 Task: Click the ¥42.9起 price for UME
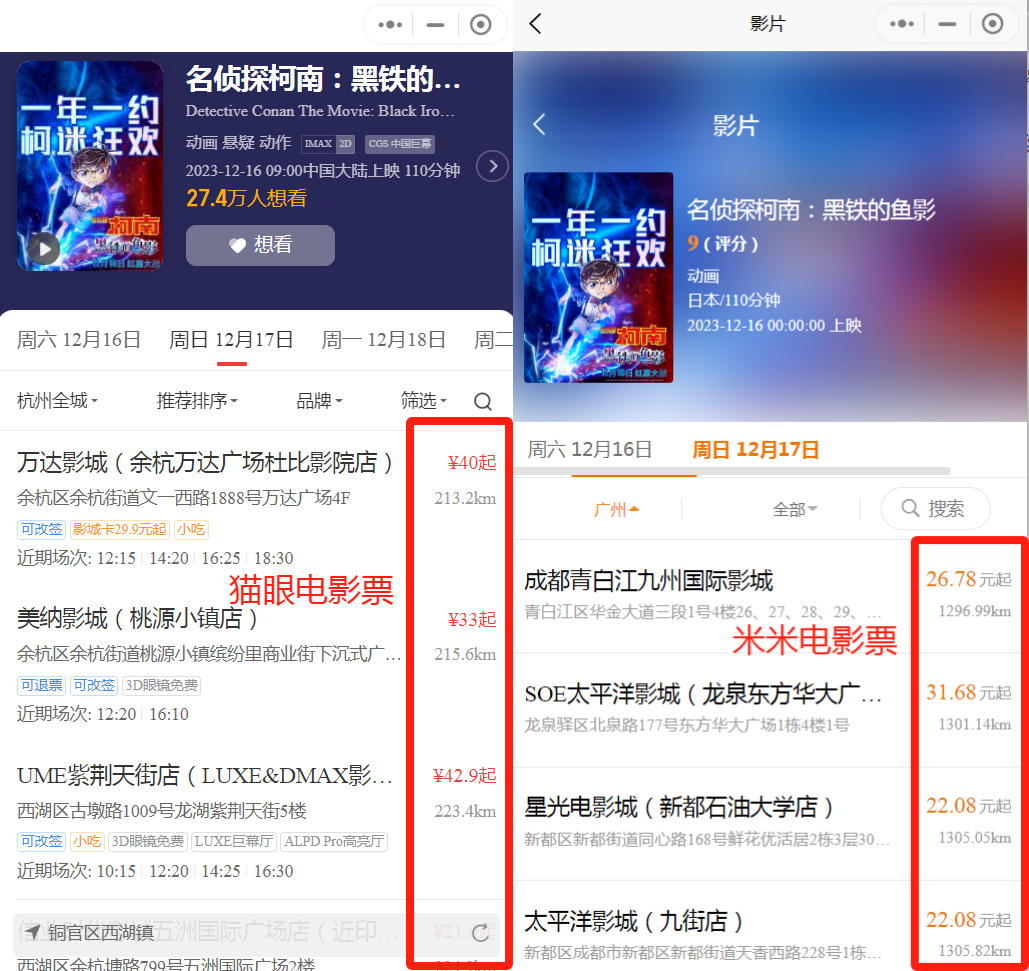(x=464, y=775)
